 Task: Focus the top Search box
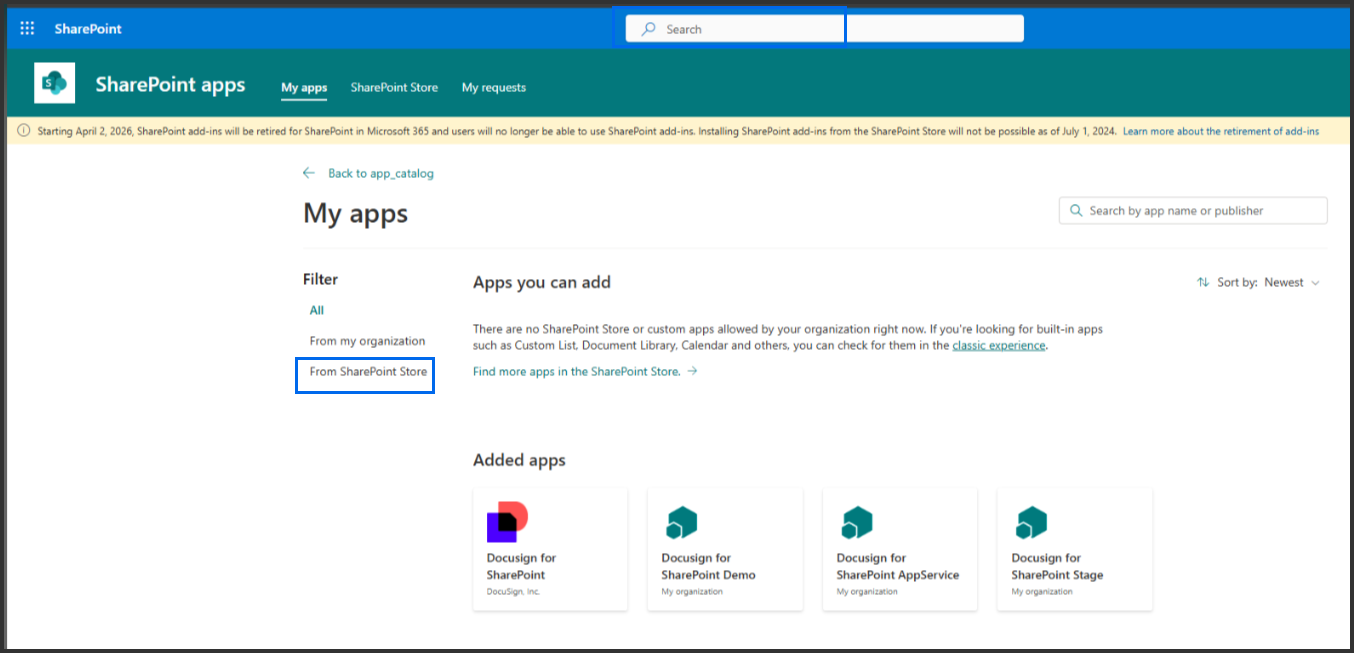point(825,29)
